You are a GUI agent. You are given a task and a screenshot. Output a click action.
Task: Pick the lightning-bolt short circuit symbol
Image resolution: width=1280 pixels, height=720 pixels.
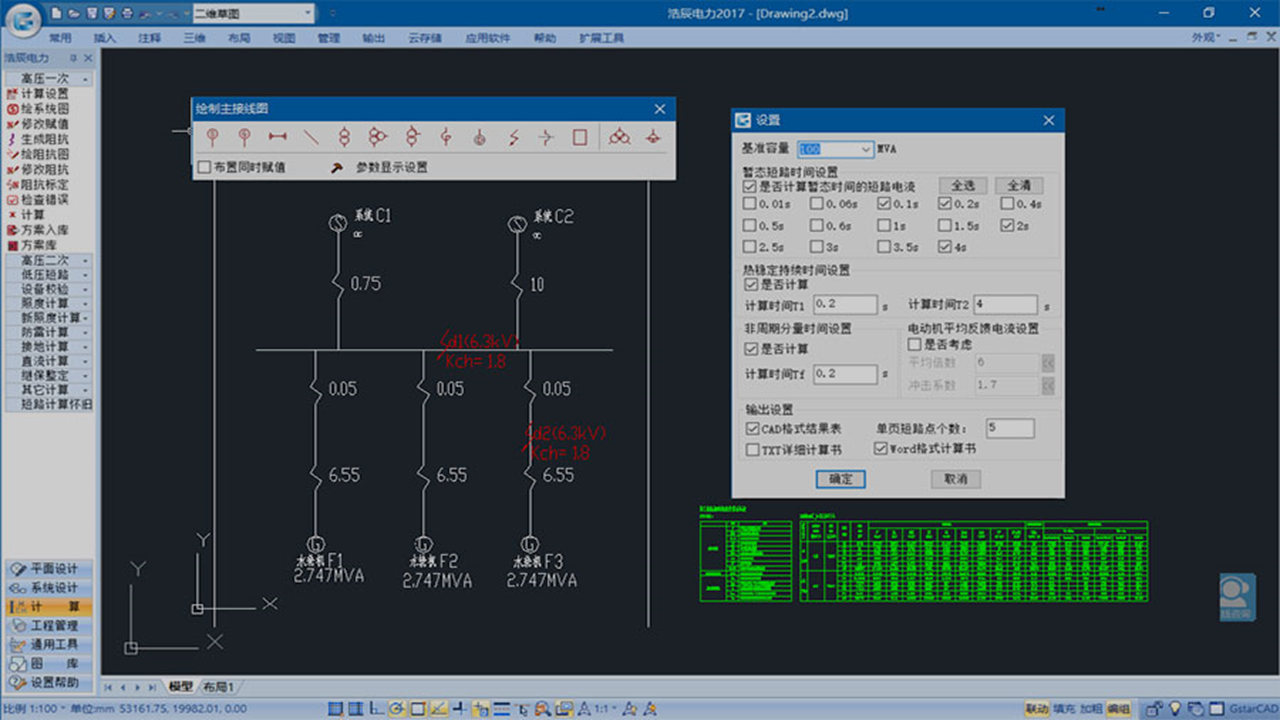513,137
